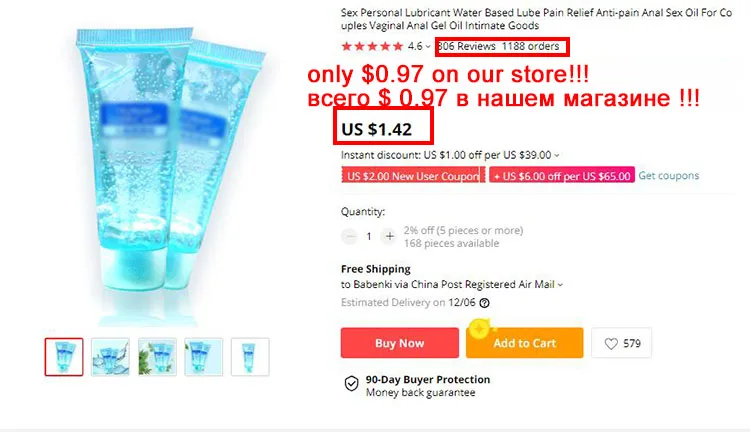Open the Get coupons link

pos(669,176)
